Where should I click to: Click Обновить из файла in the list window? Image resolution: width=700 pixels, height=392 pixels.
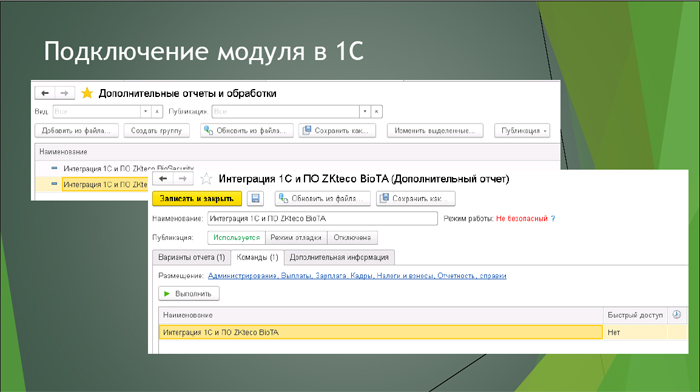(x=246, y=131)
